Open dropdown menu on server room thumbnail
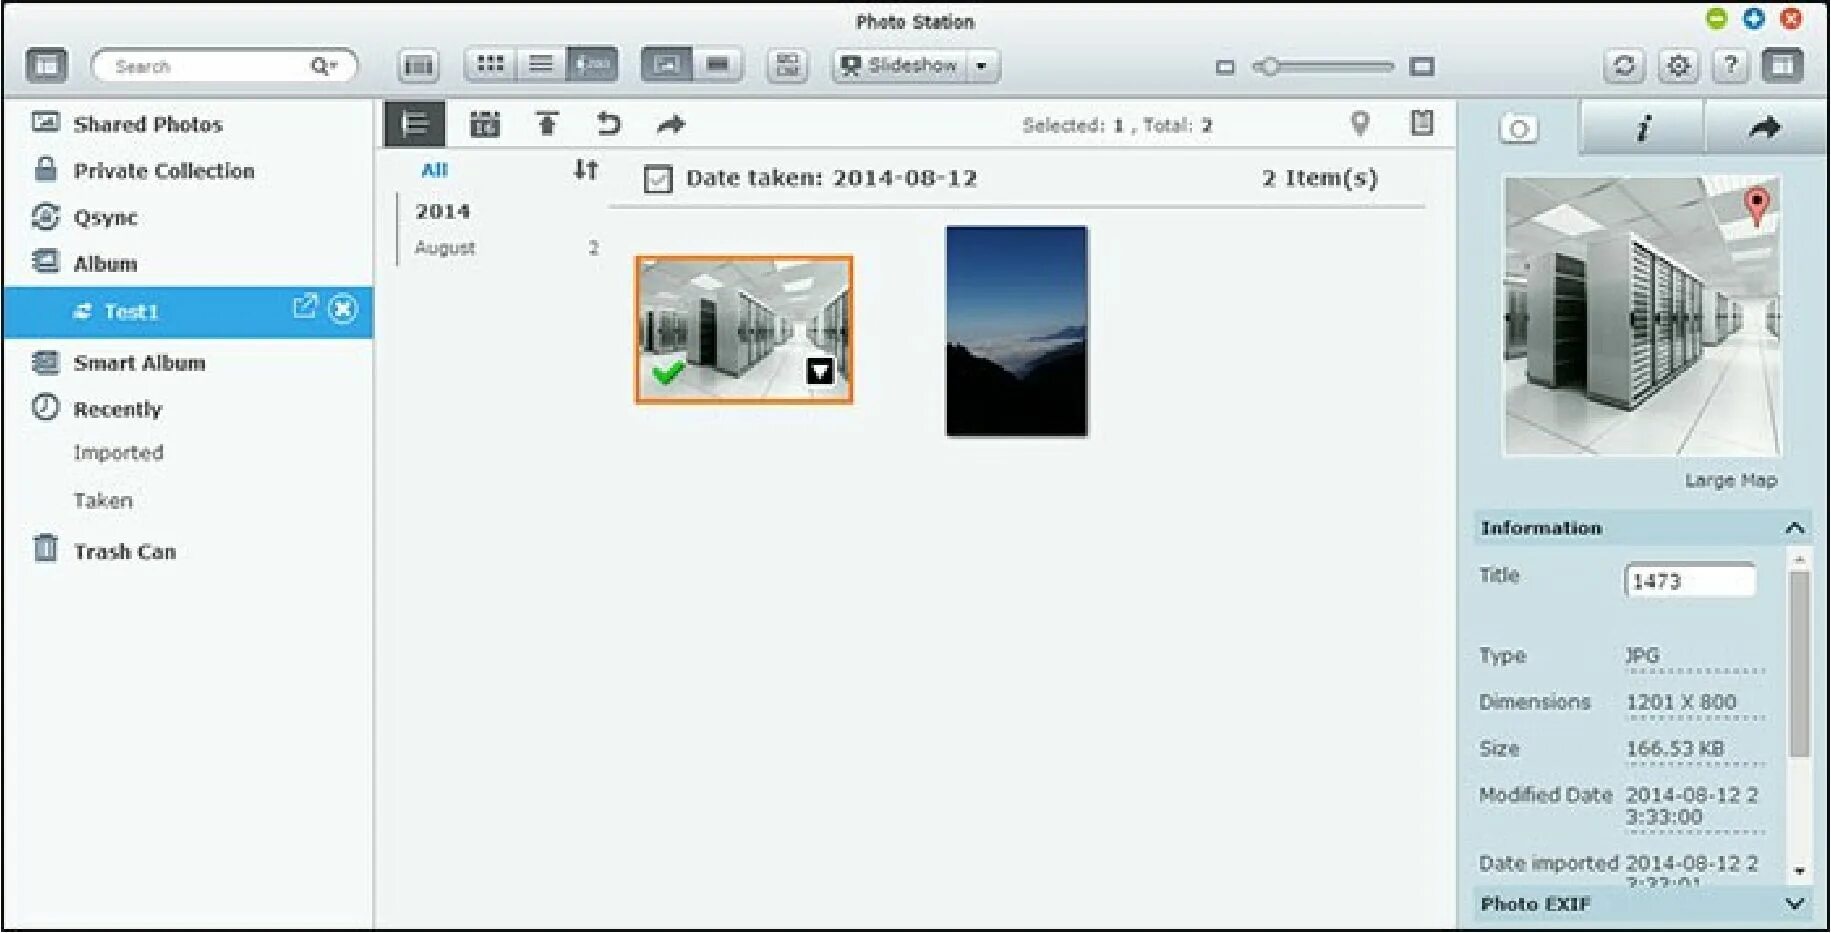The image size is (1831, 933). (820, 372)
